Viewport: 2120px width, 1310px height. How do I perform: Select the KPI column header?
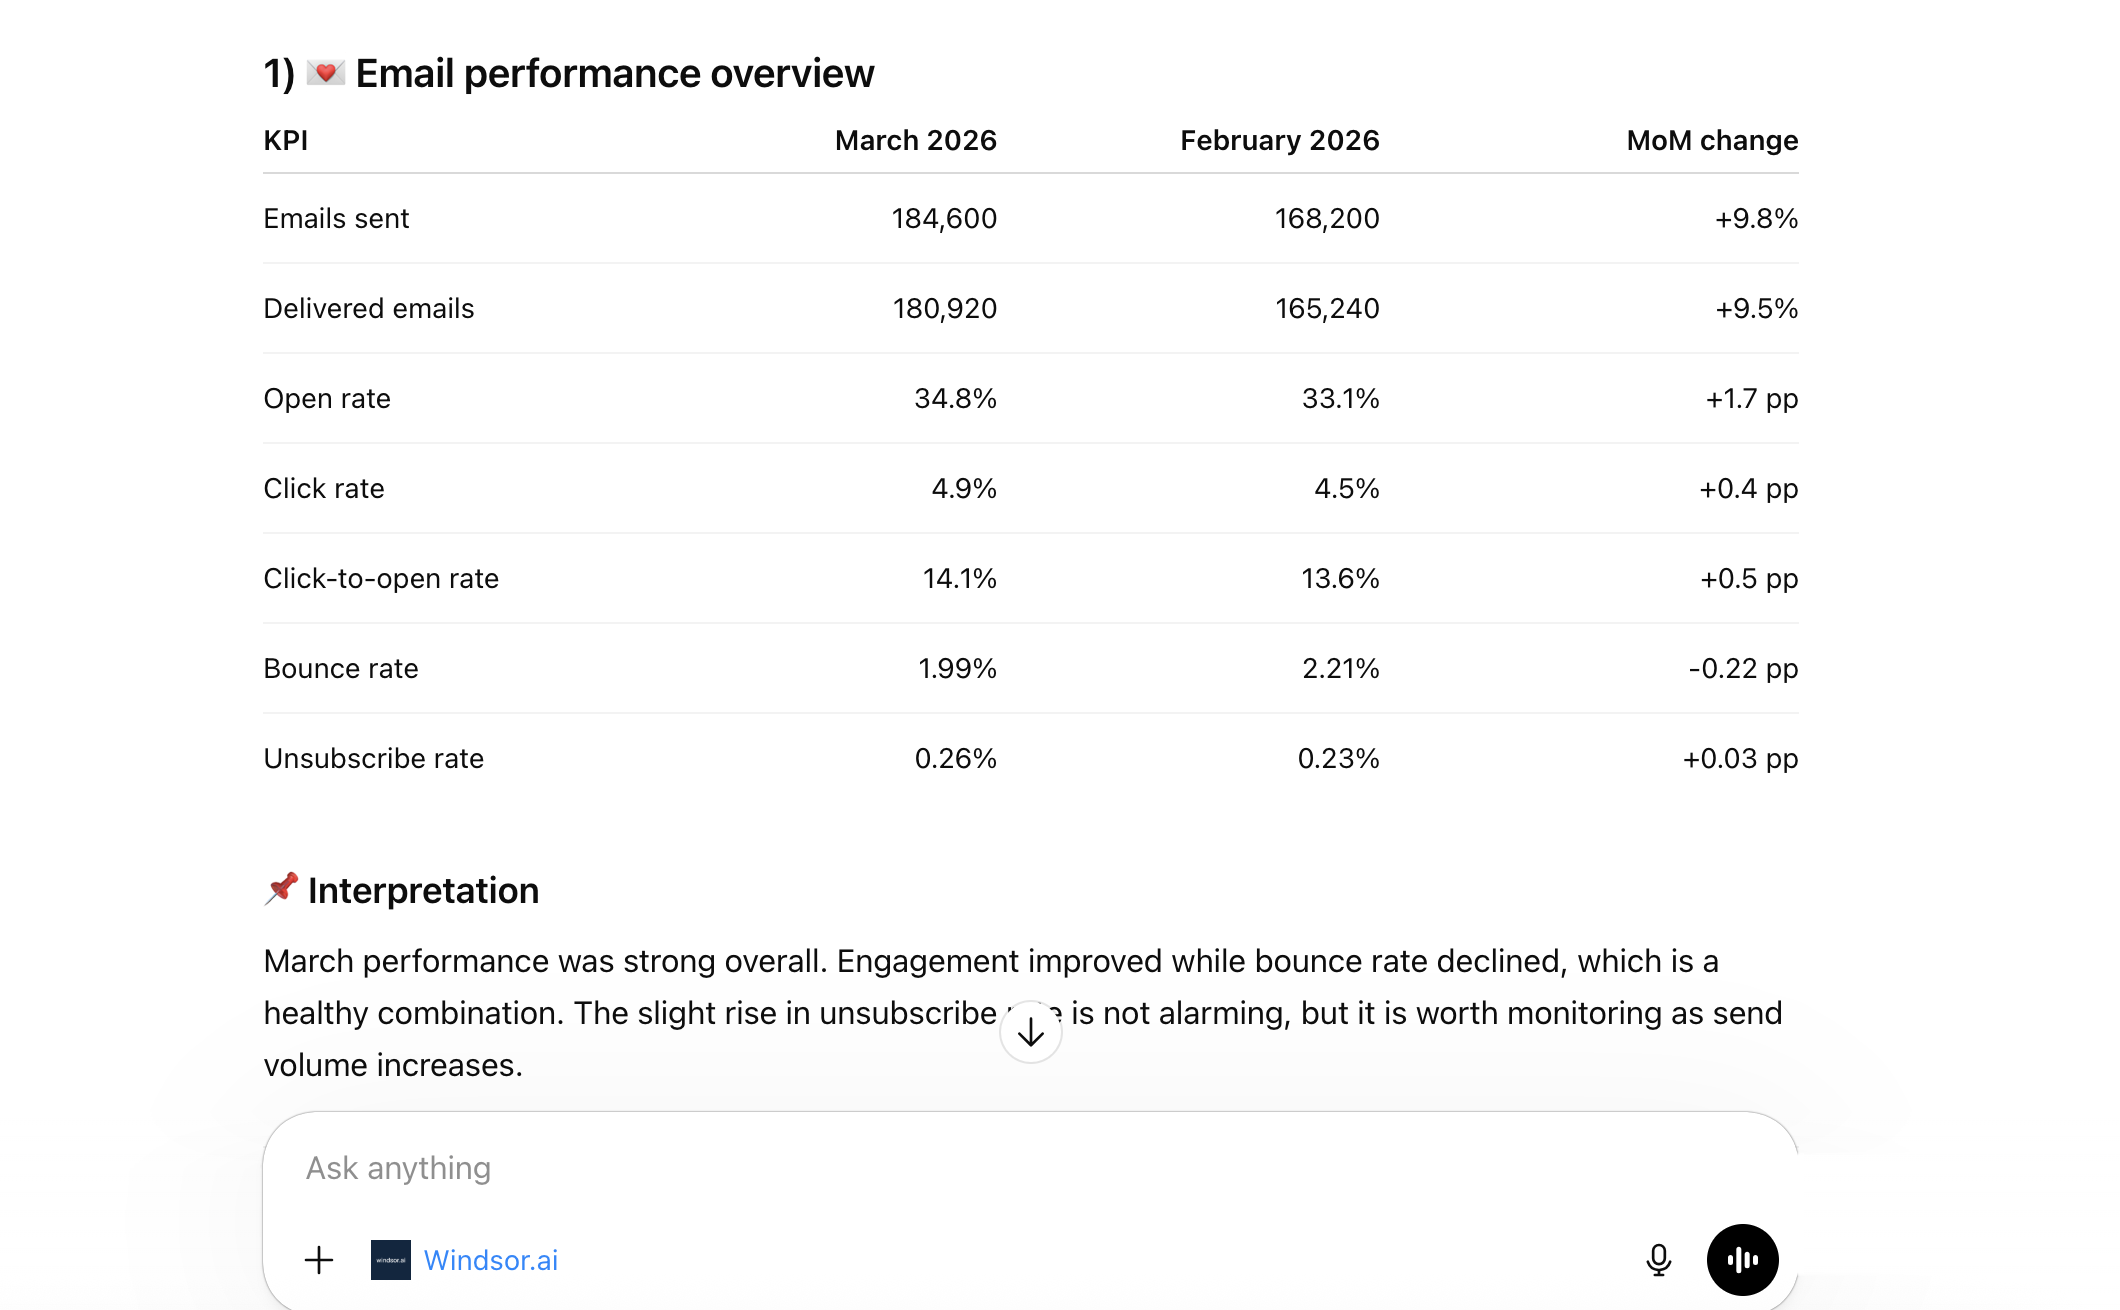point(286,140)
